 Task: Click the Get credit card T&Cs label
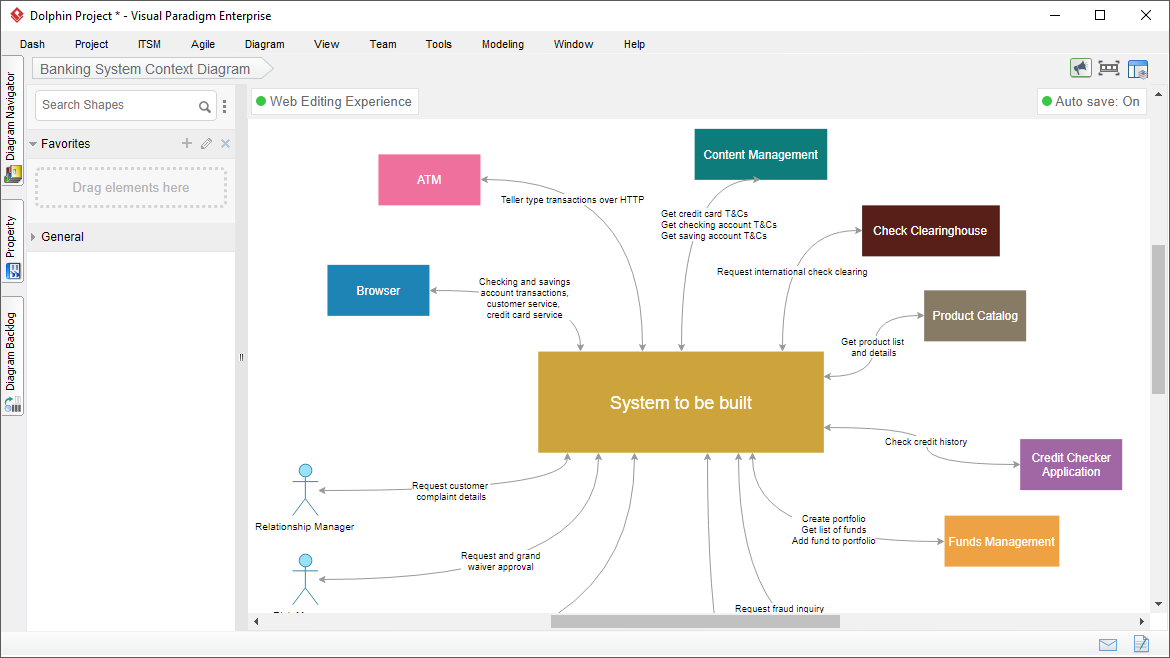704,213
